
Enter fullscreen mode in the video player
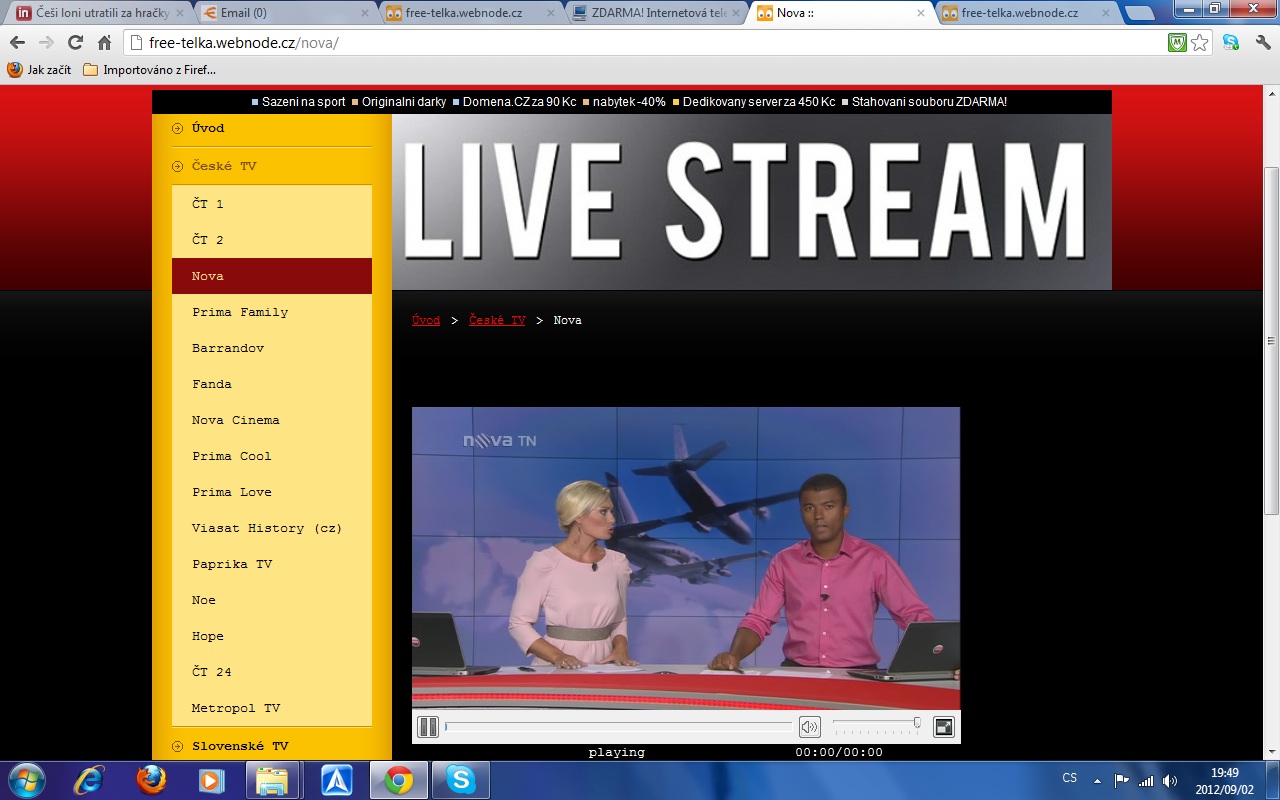click(x=943, y=727)
